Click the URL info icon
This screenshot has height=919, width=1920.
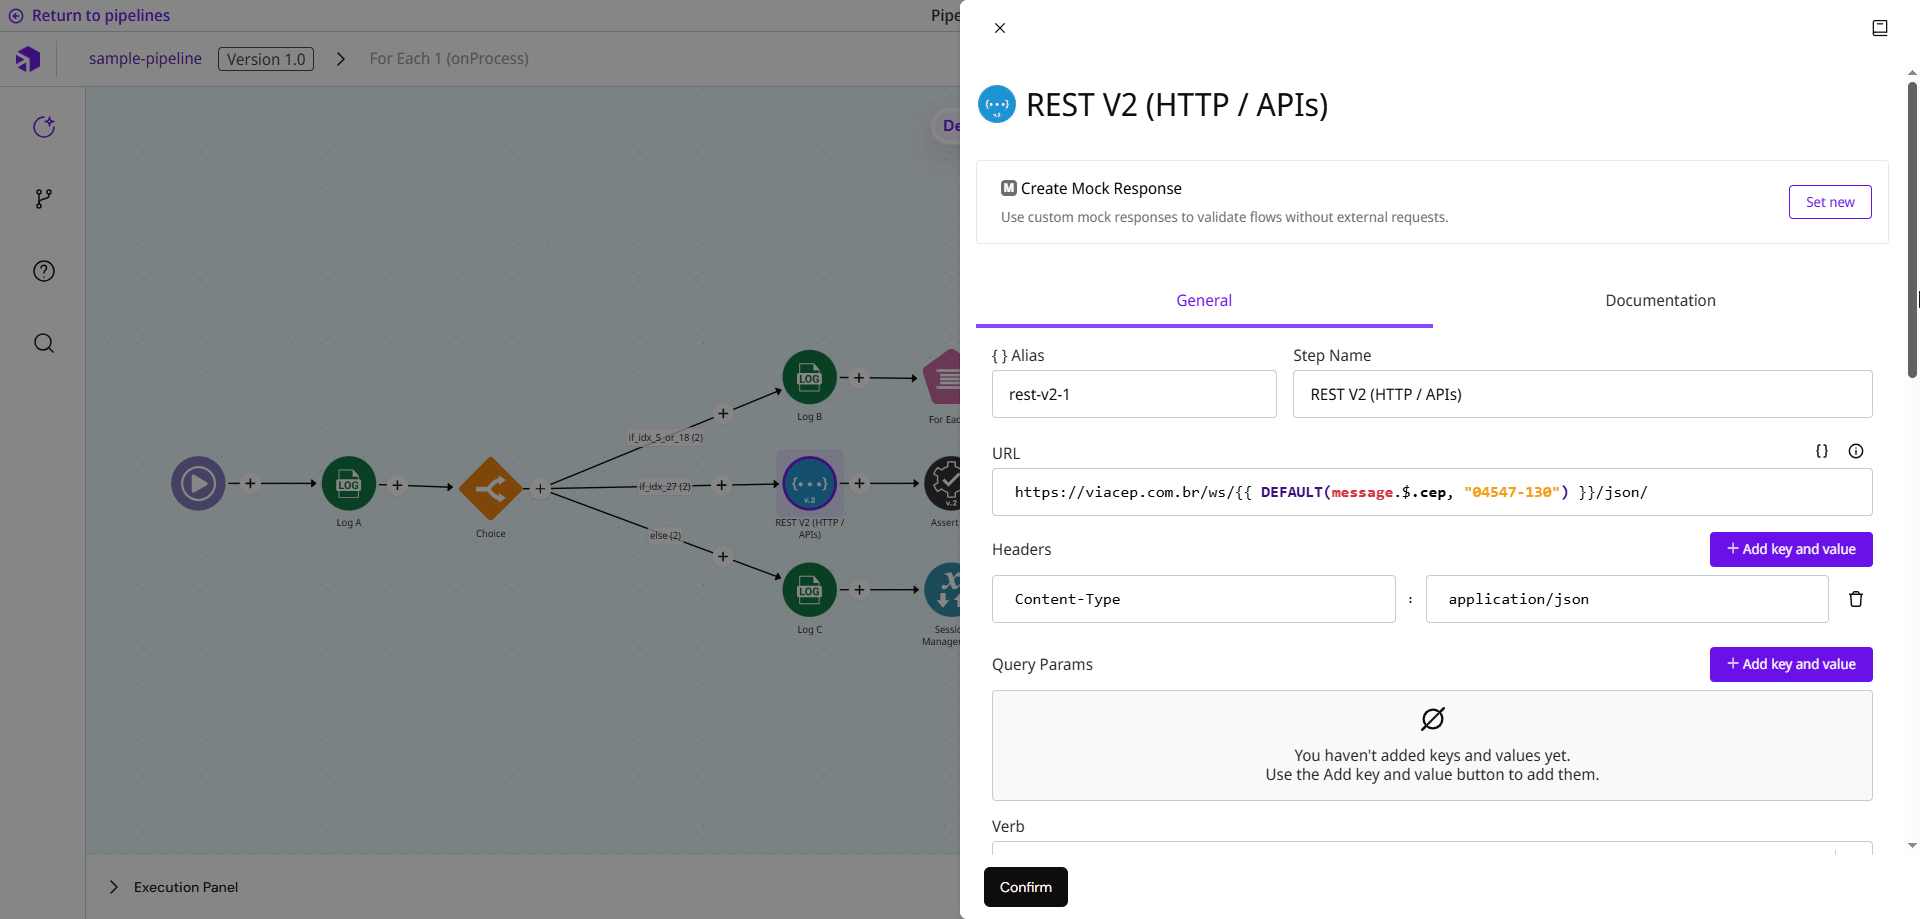(1855, 451)
